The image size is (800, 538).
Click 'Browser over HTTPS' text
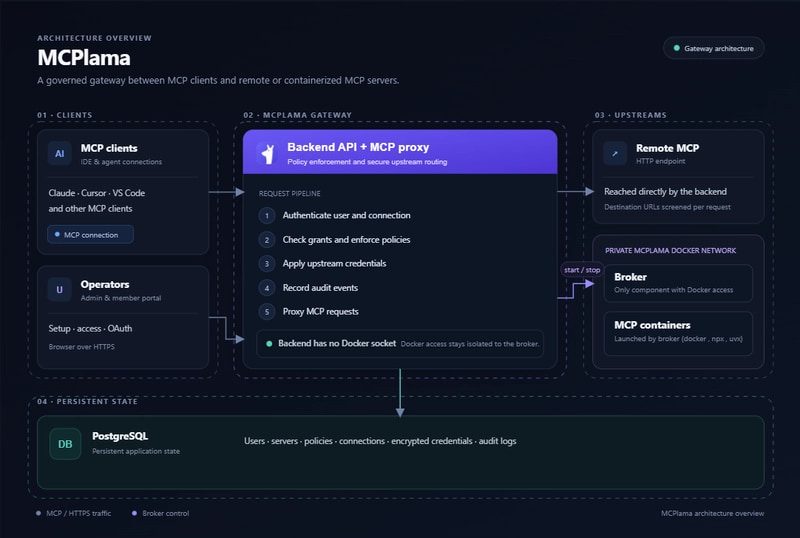[x=82, y=347]
